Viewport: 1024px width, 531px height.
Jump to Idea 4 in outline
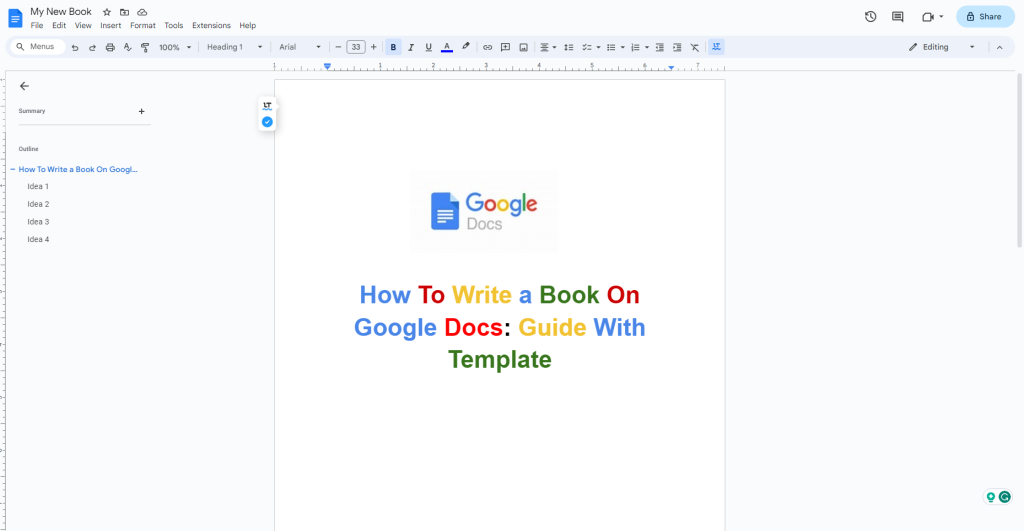click(38, 240)
